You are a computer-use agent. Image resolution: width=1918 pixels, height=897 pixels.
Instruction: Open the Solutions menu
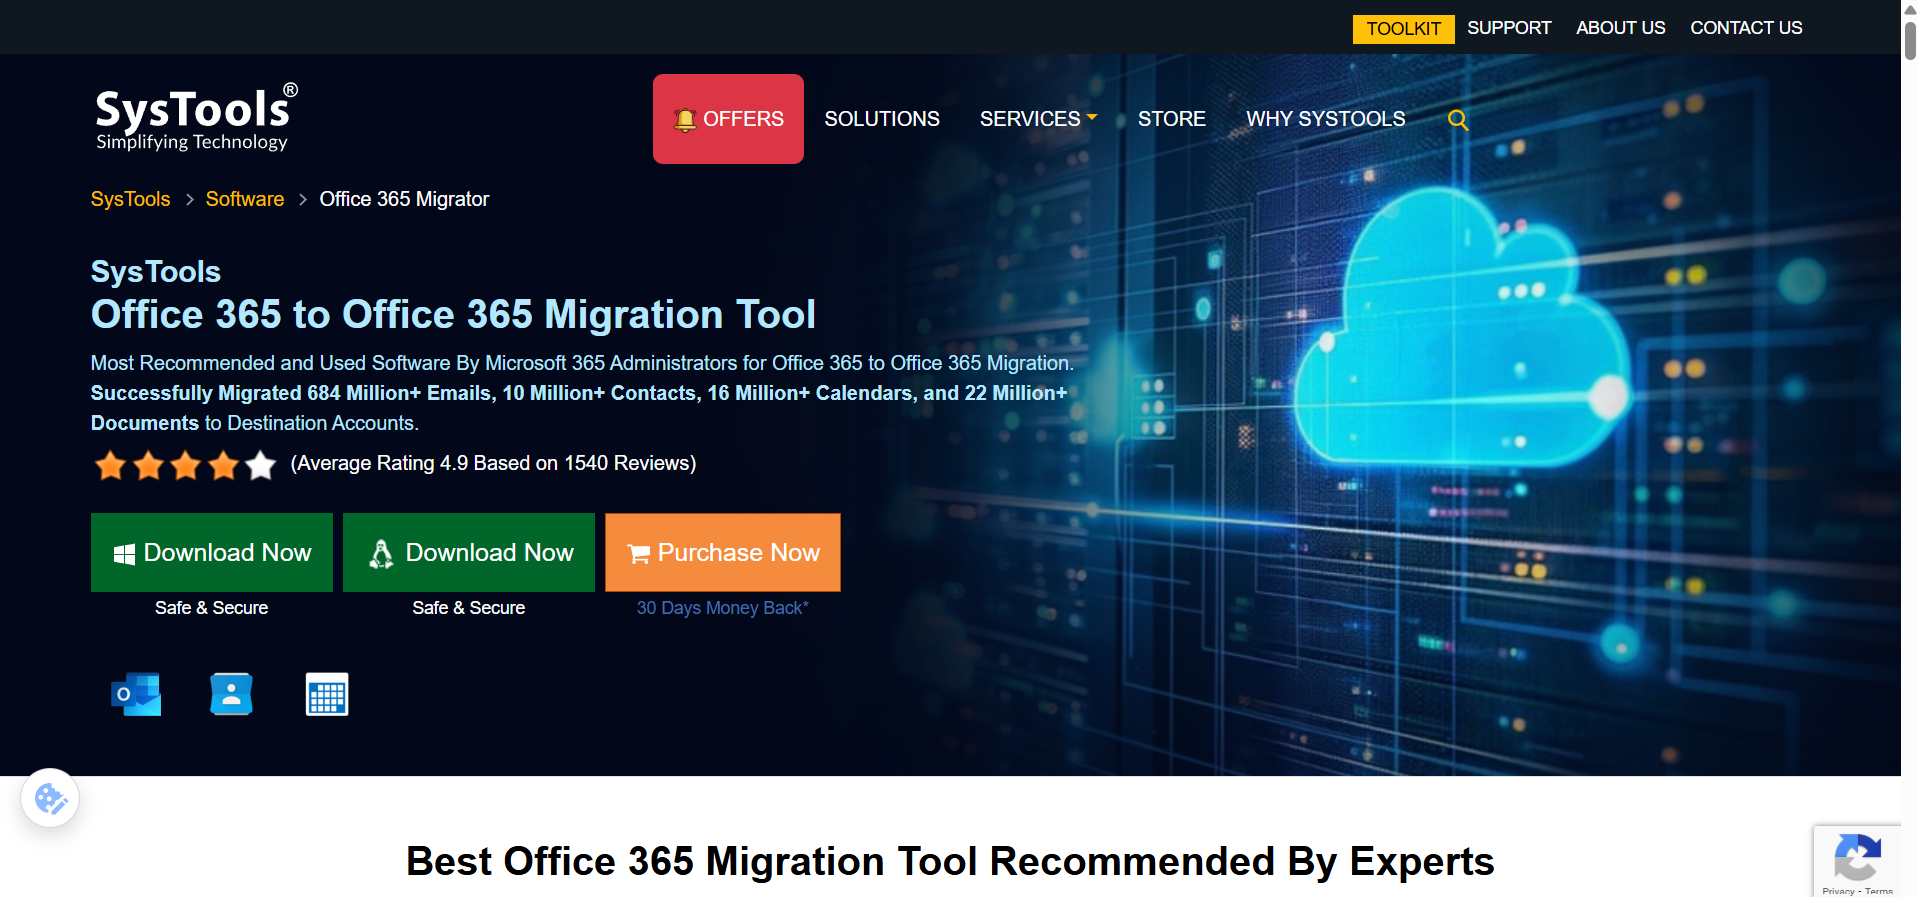[x=881, y=119]
